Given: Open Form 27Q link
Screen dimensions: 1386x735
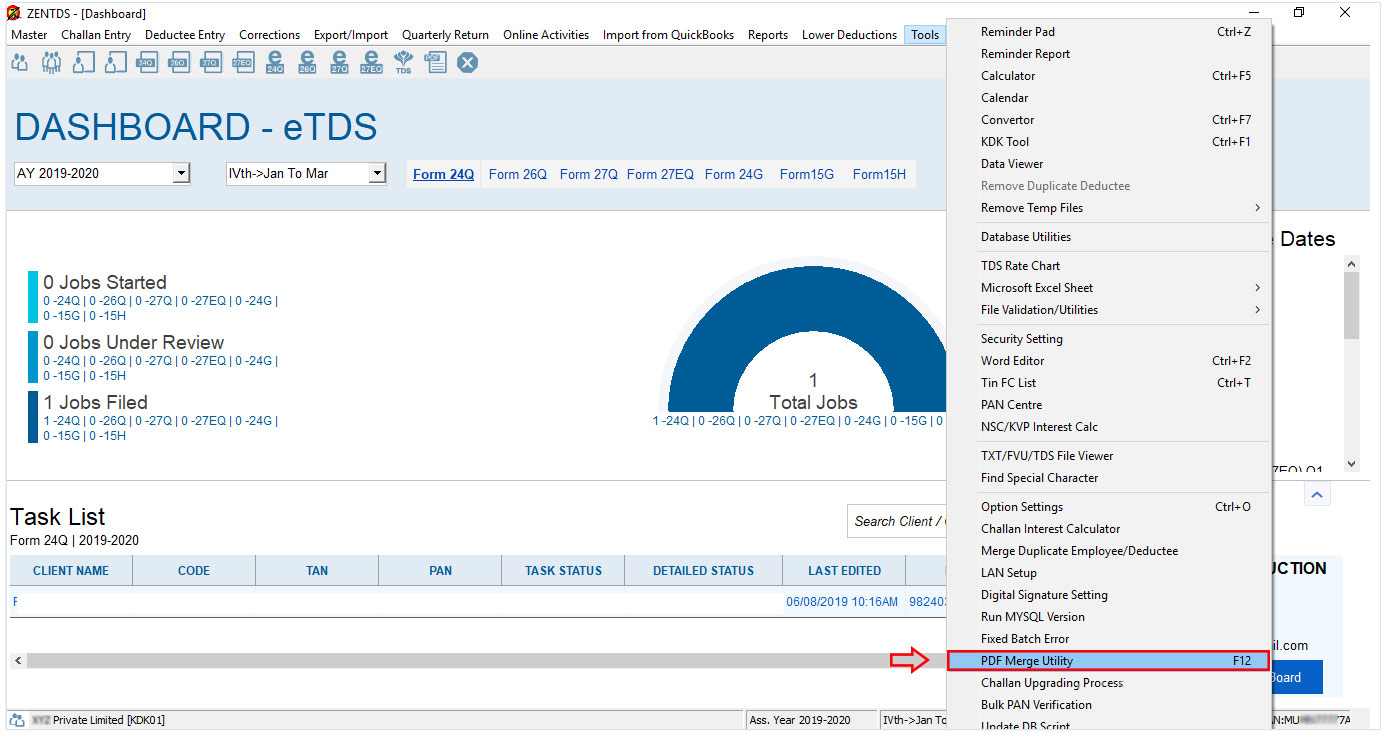Looking at the screenshot, I should (x=589, y=174).
